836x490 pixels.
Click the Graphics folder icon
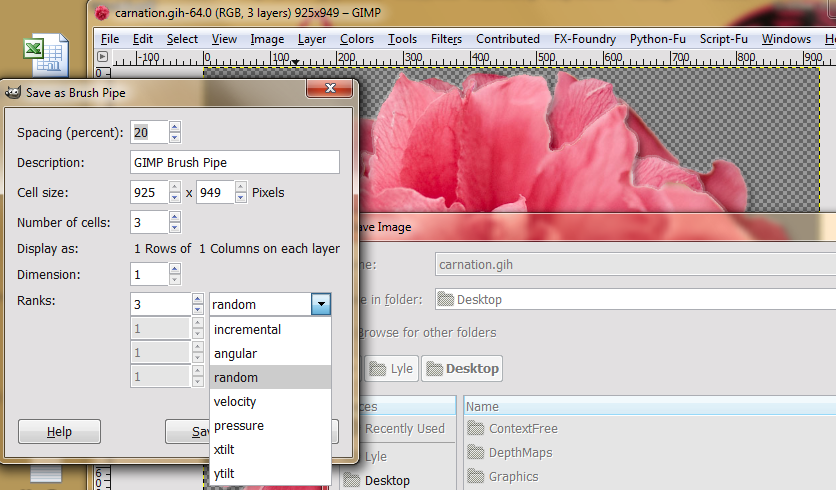point(476,476)
